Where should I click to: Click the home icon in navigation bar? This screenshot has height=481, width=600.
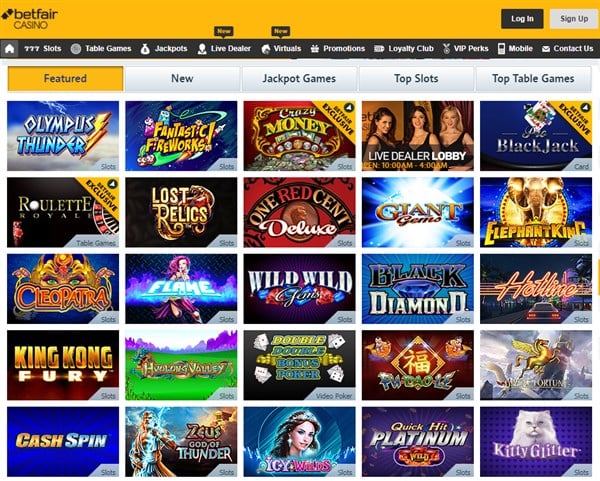click(9, 49)
